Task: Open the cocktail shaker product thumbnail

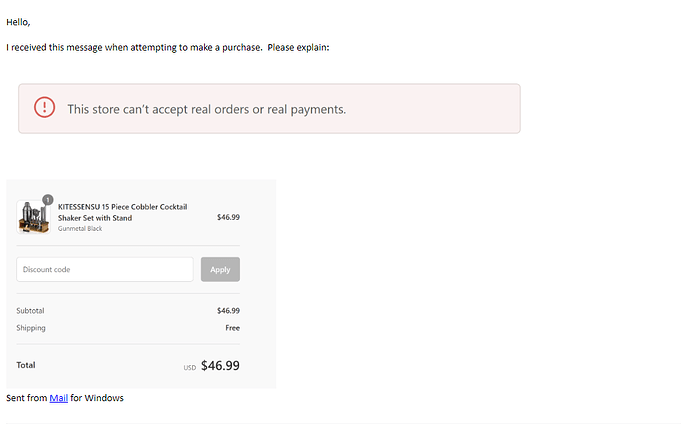Action: pos(32,217)
